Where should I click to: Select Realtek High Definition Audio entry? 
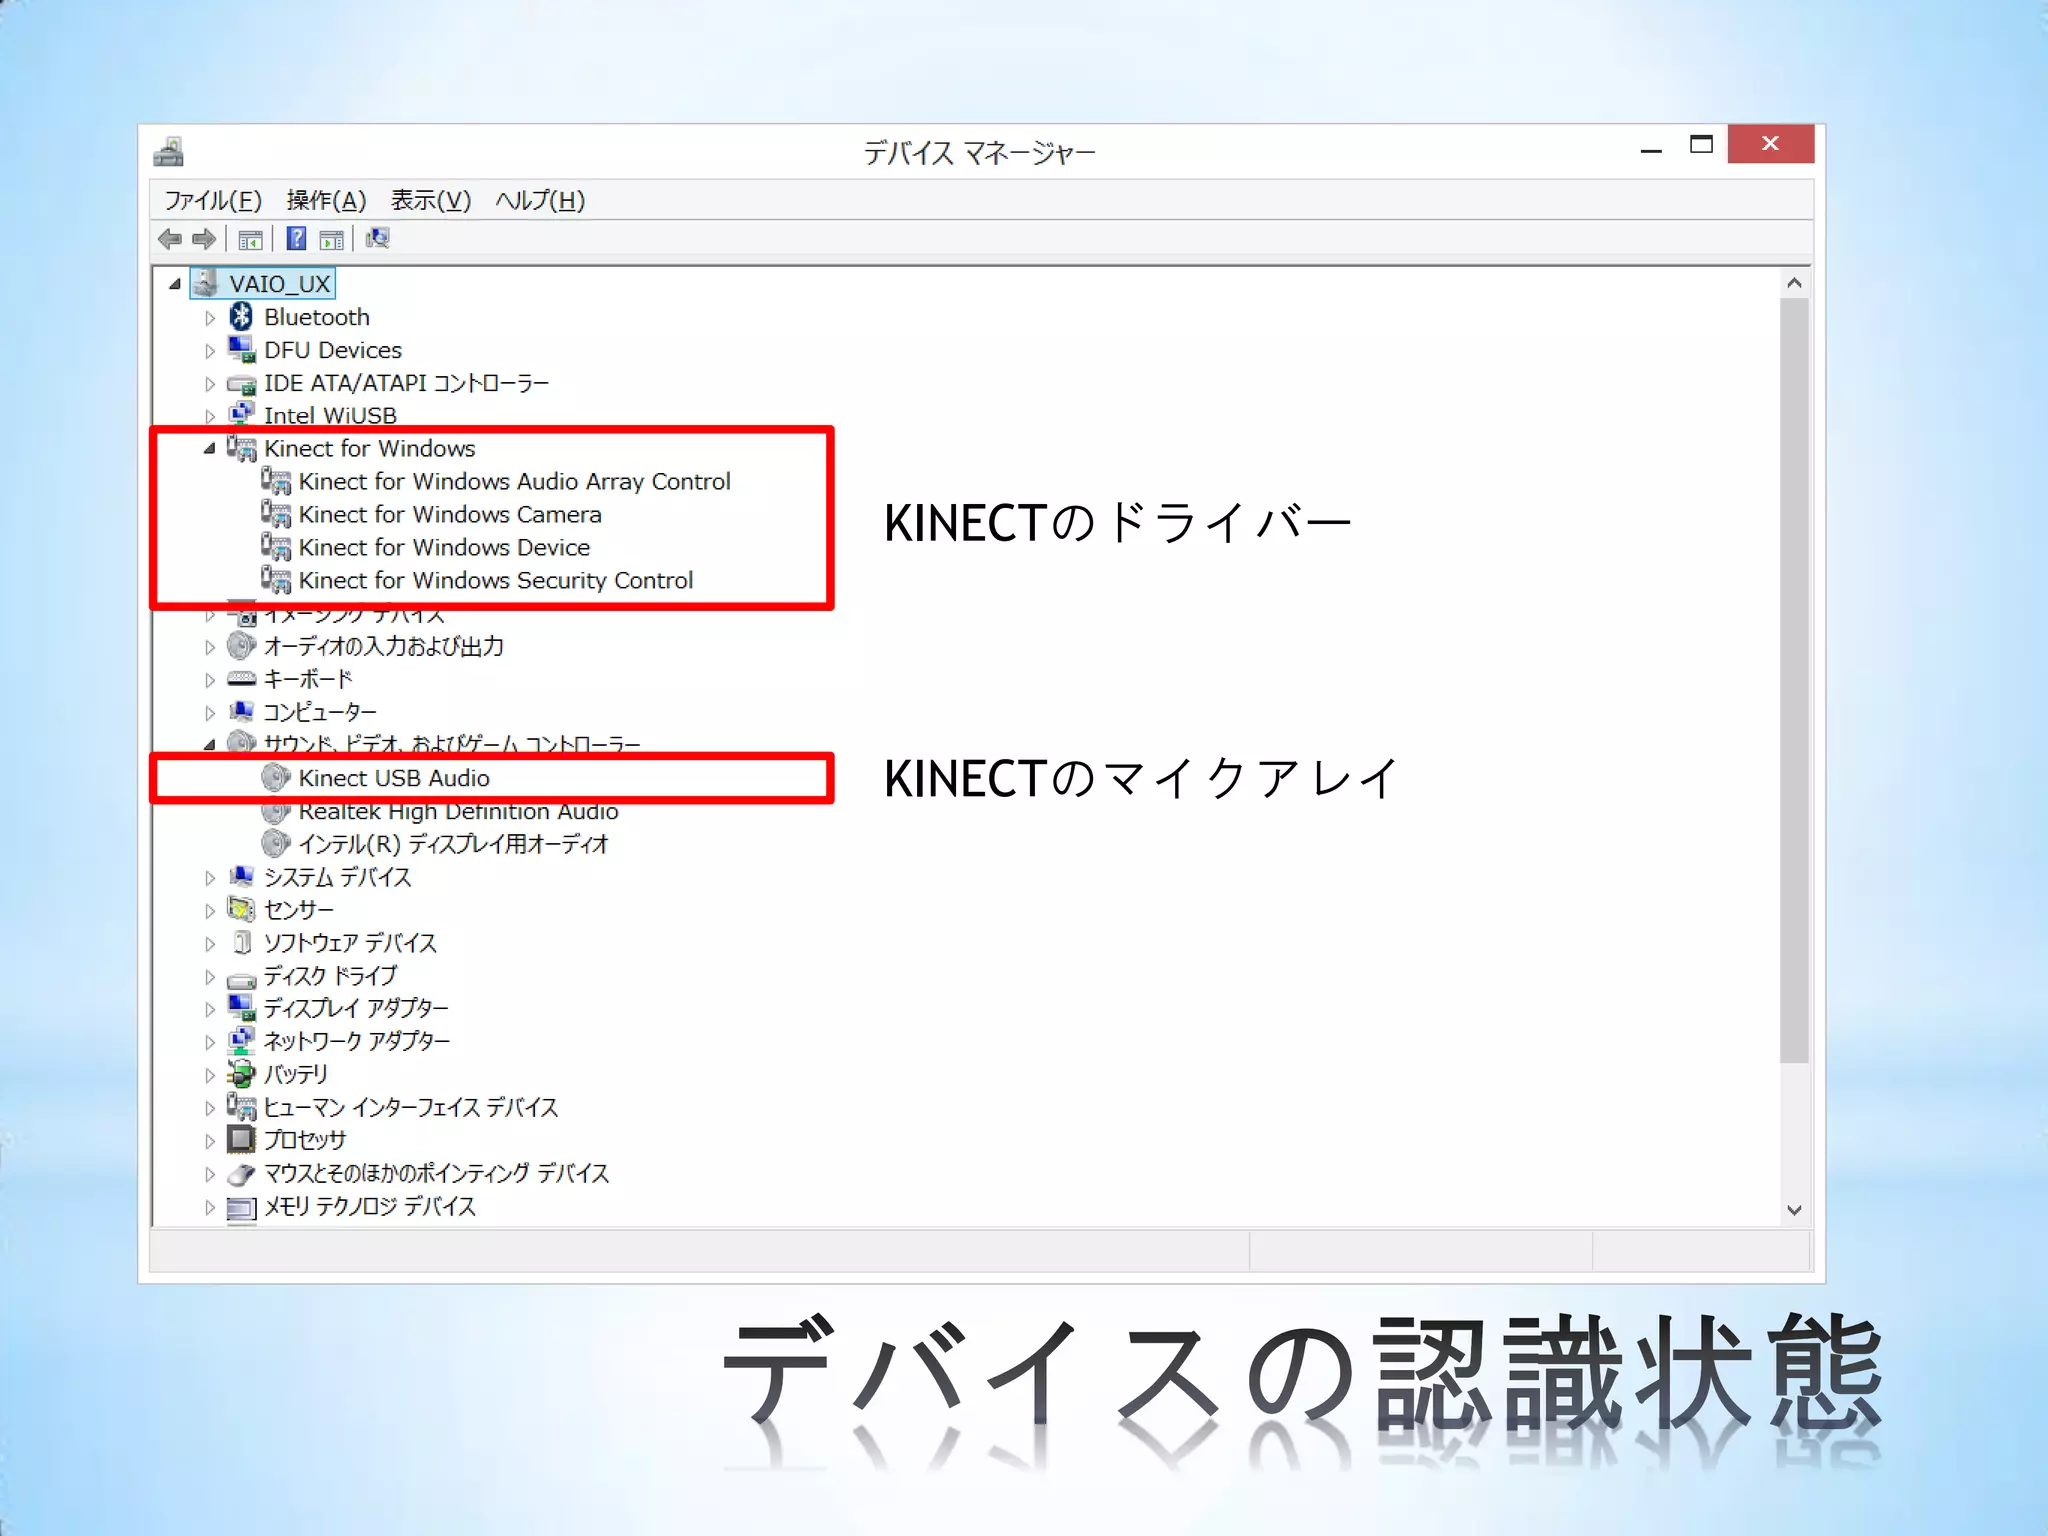click(458, 812)
